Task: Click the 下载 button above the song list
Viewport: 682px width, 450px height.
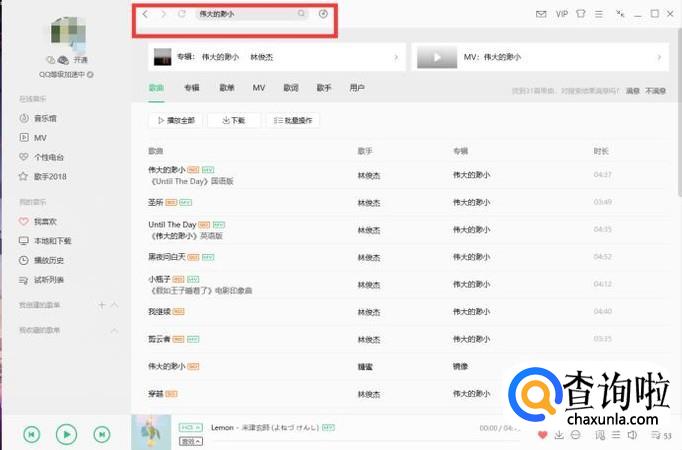Action: pyautogui.click(x=234, y=120)
